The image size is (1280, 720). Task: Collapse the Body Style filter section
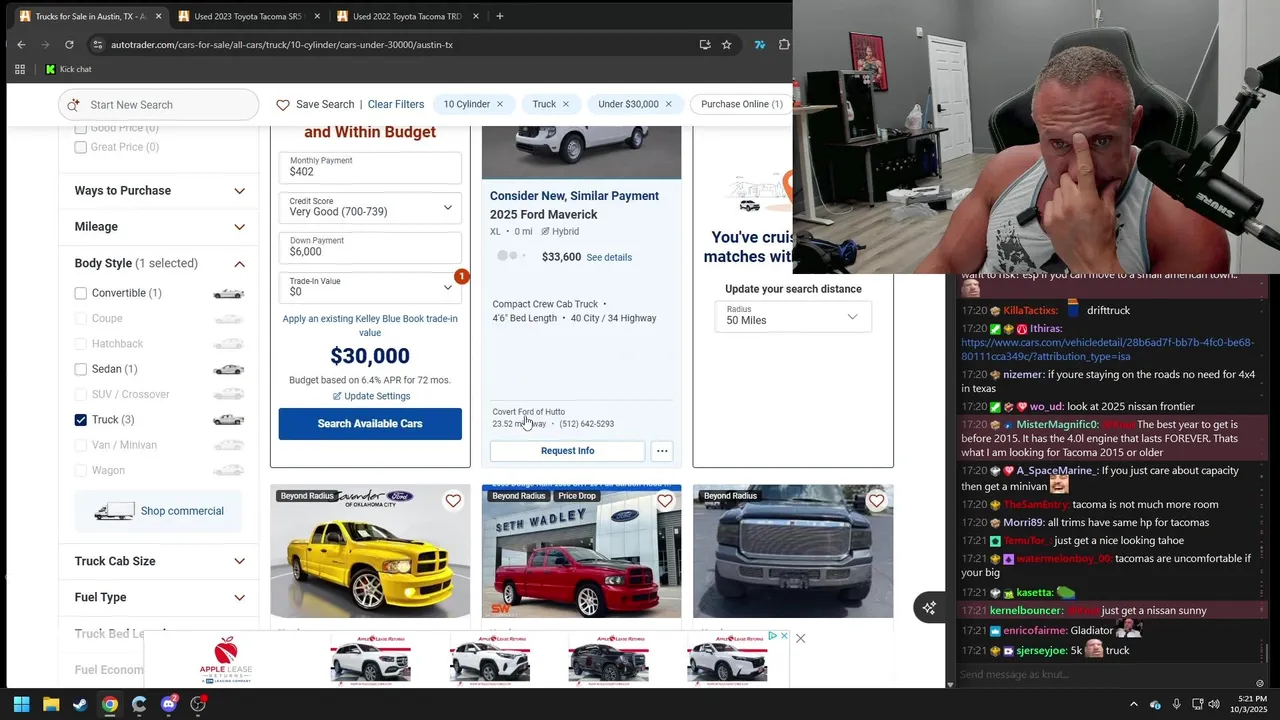pyautogui.click(x=160, y=263)
